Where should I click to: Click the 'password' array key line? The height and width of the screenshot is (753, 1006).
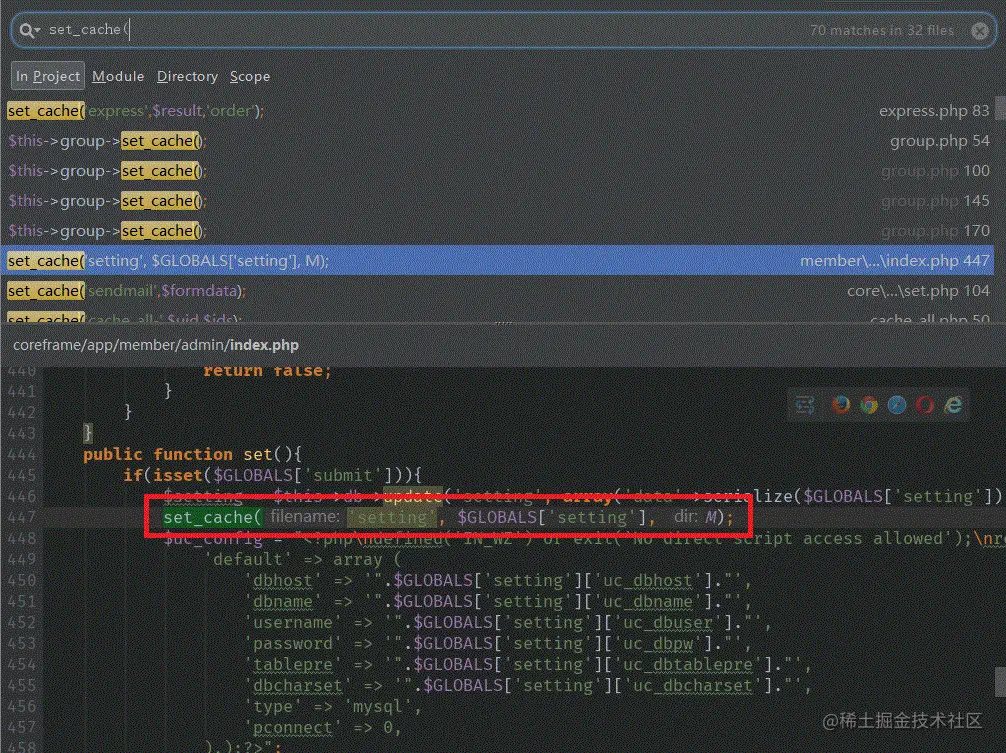click(x=497, y=643)
